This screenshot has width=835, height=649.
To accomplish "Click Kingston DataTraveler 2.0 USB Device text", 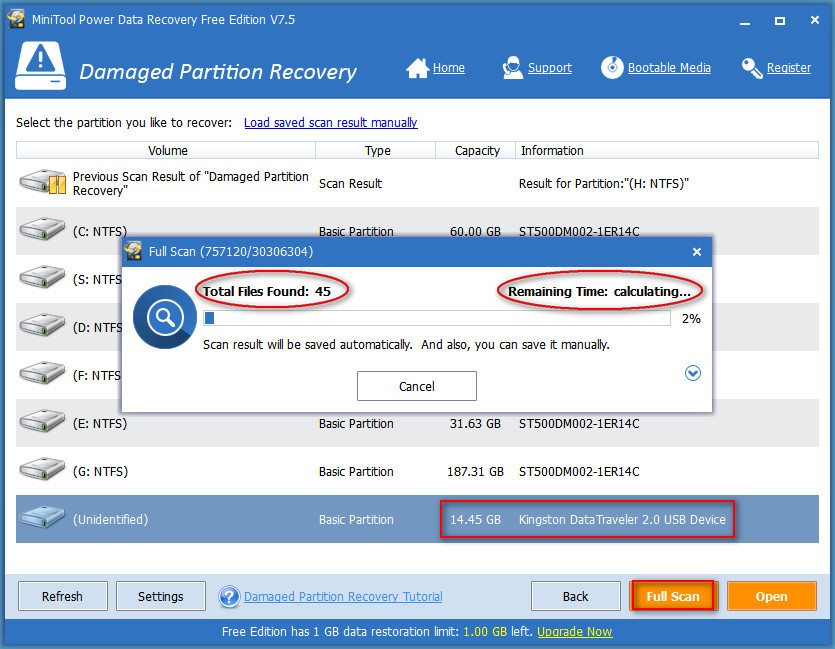I will (x=622, y=520).
